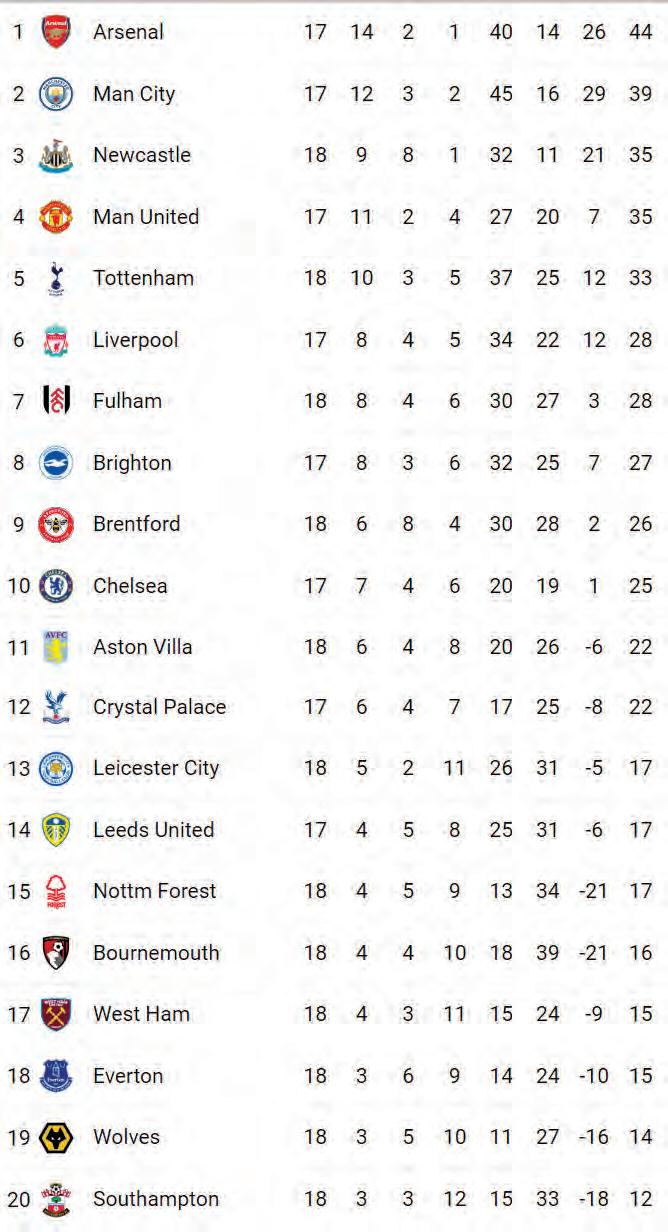Open the Leeds United team page
Image resolution: width=668 pixels, height=1232 pixels.
click(154, 830)
